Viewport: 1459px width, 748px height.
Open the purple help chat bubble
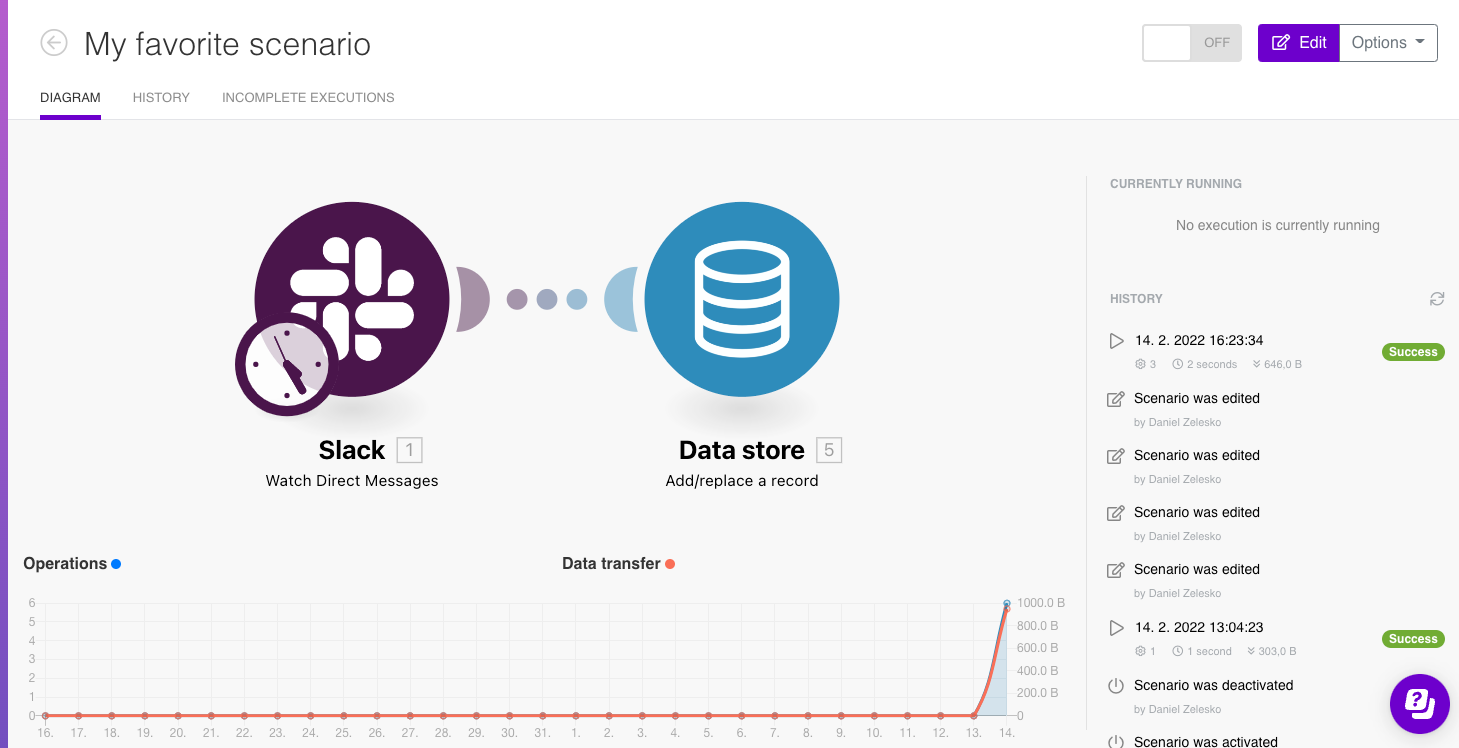[x=1419, y=704]
